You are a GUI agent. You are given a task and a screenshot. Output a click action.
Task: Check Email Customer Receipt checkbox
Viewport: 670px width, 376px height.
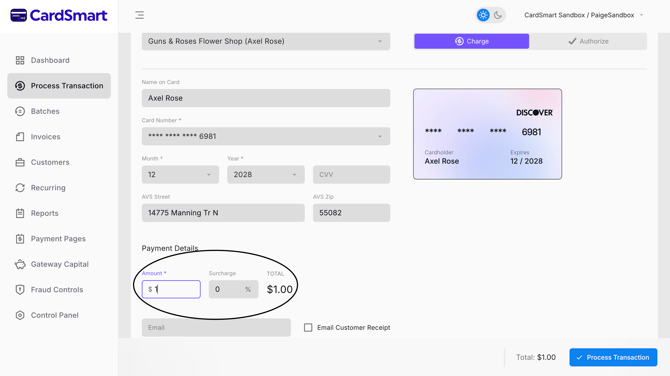pyautogui.click(x=308, y=328)
